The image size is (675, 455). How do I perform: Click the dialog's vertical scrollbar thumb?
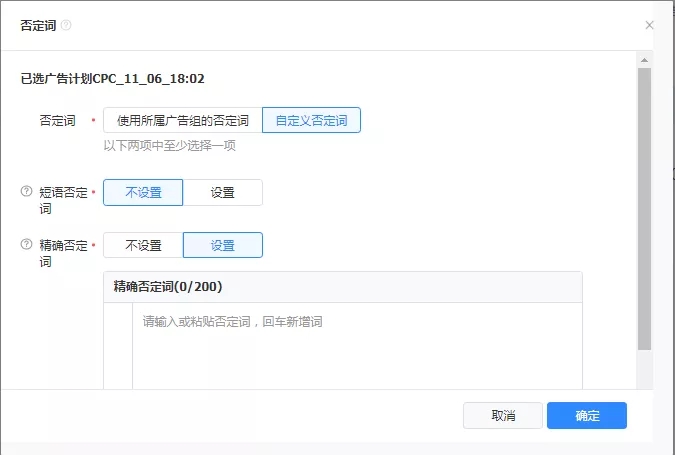point(645,200)
